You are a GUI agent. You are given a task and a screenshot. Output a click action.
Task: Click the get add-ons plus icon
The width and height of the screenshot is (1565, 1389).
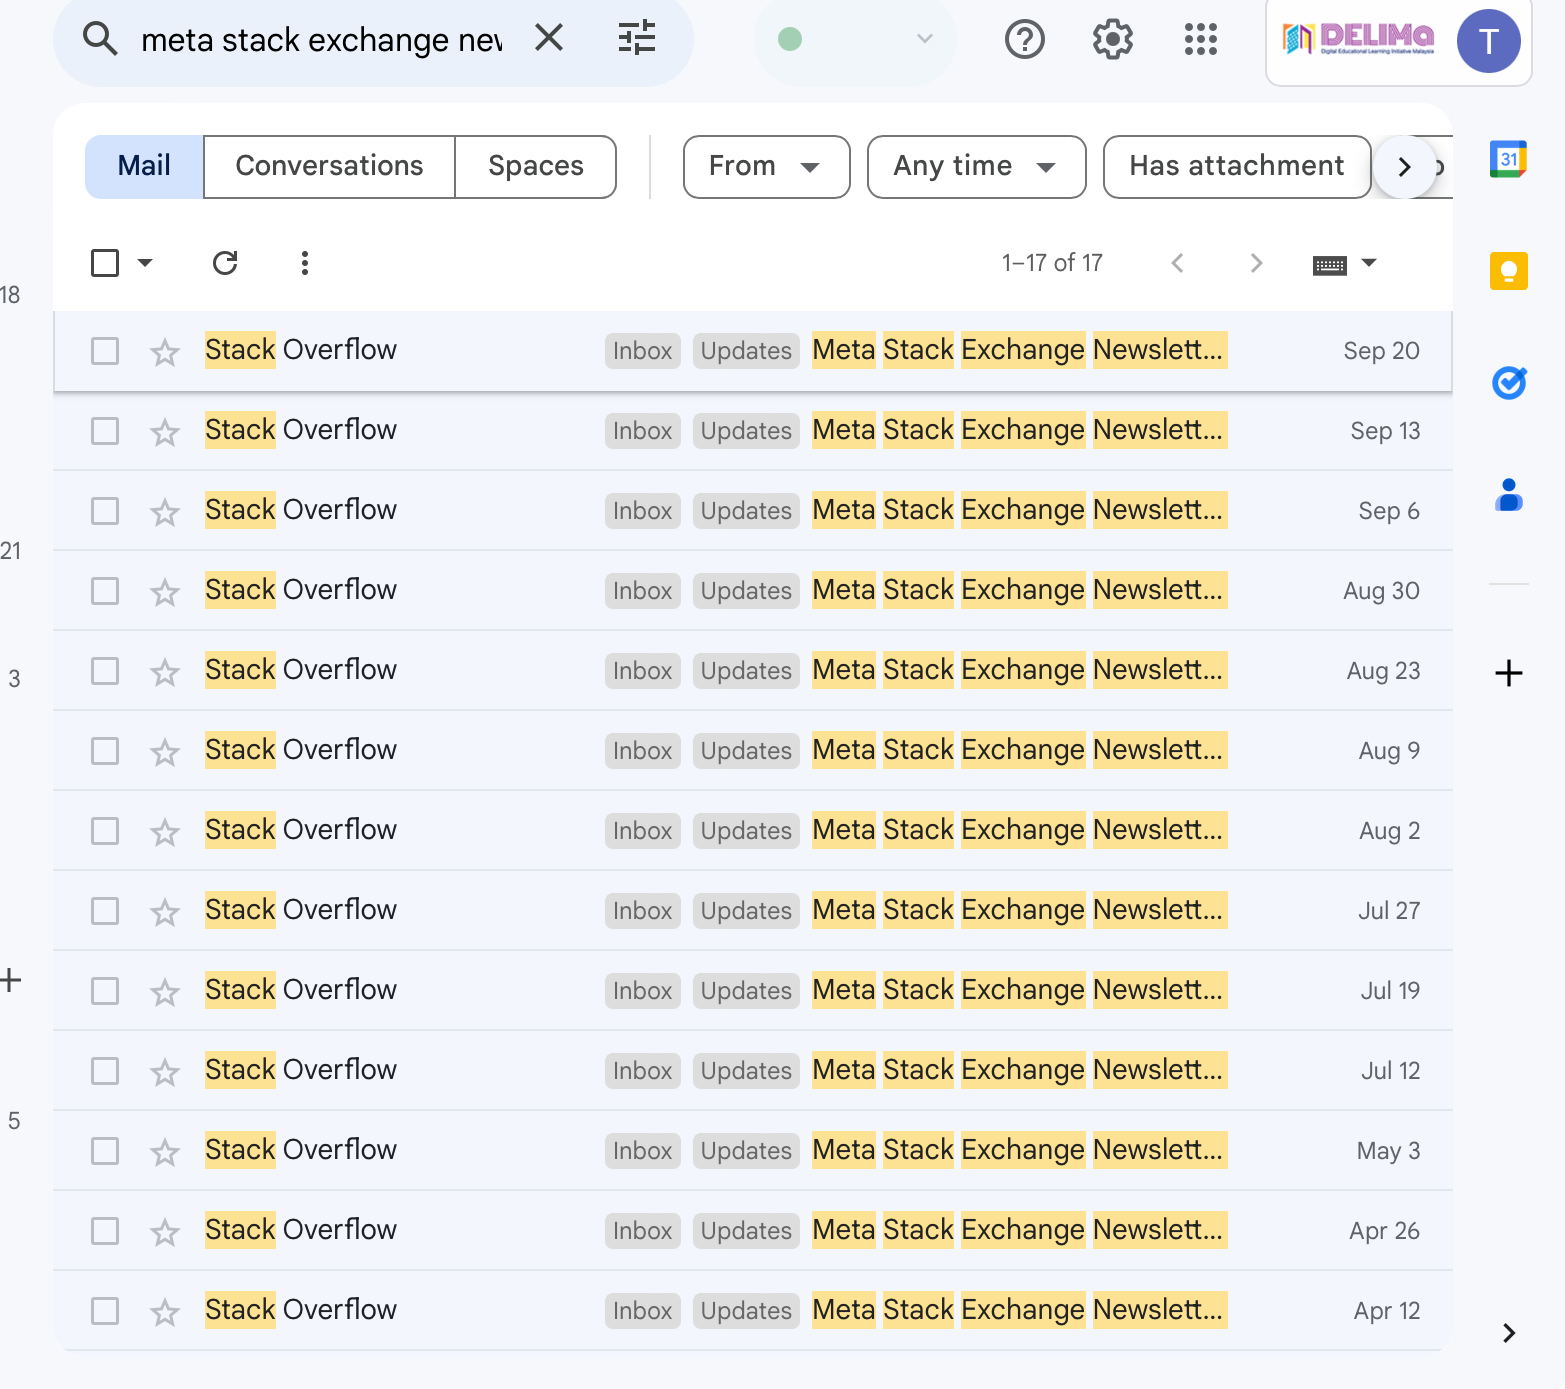coord(1508,673)
